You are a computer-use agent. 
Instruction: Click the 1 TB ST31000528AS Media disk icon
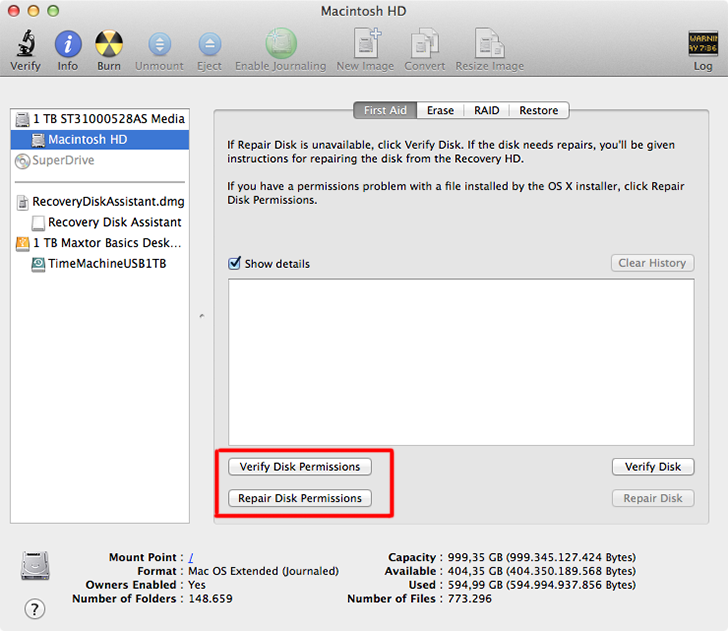(22, 119)
